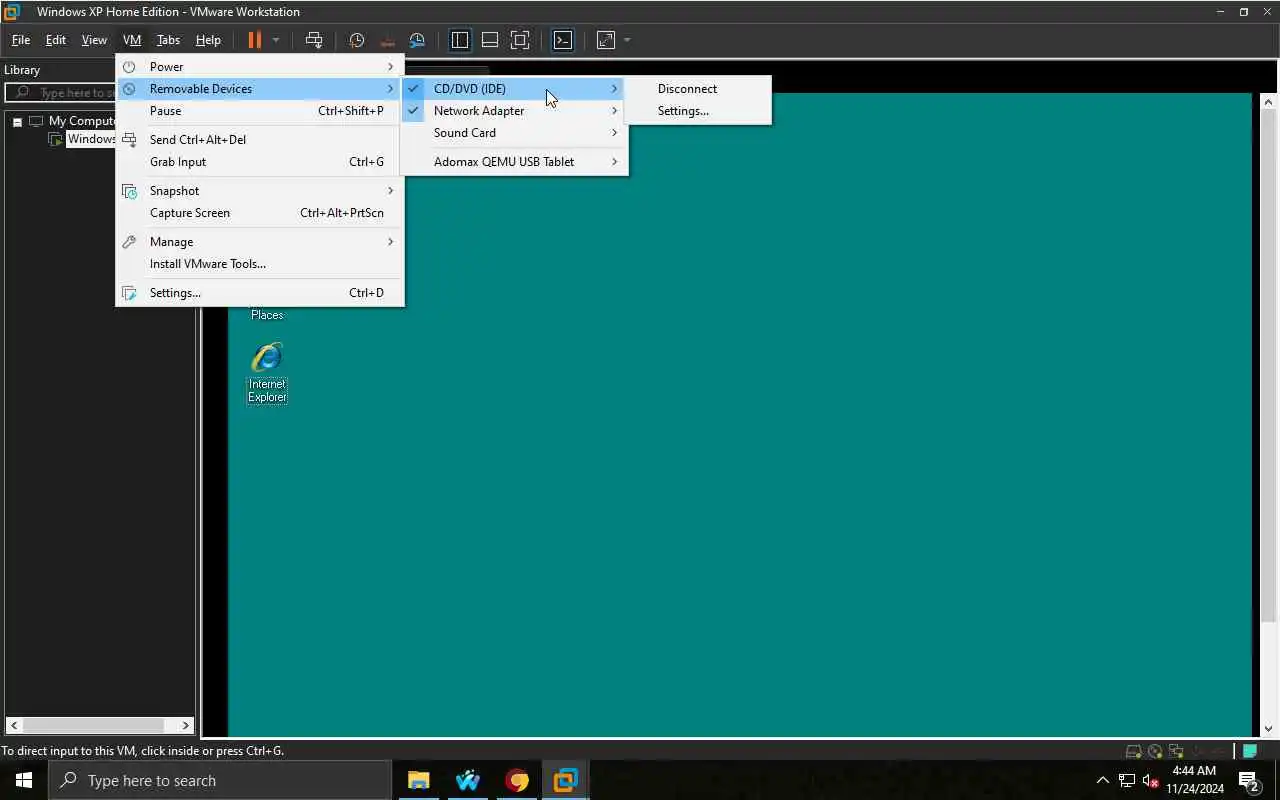
Task: Click the network tray icon
Action: click(1126, 780)
